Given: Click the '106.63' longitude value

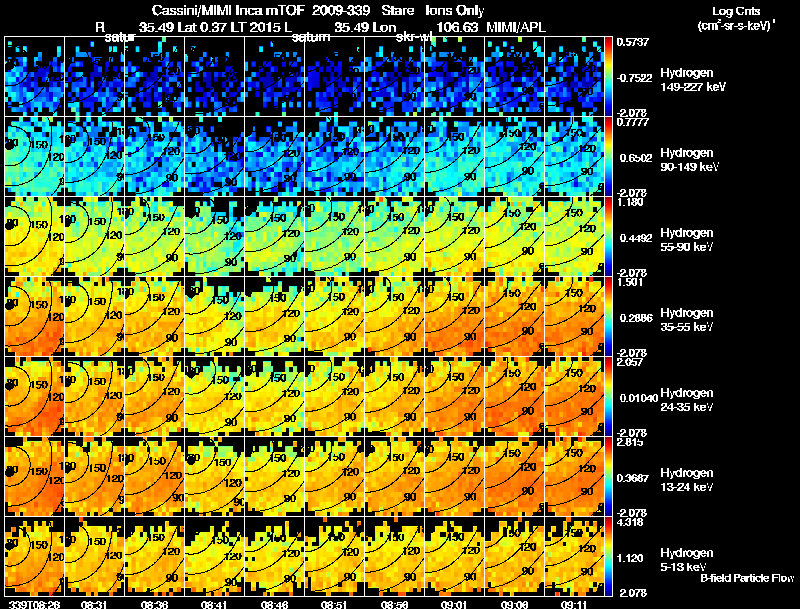Looking at the screenshot, I should [x=458, y=27].
